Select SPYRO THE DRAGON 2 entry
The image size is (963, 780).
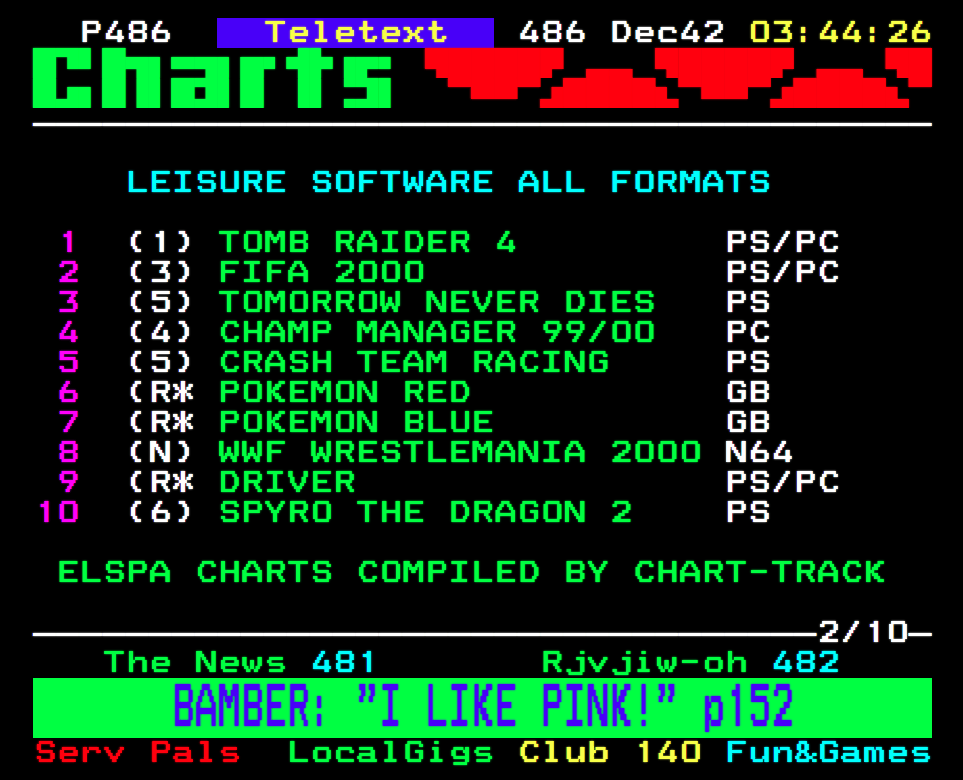pyautogui.click(x=426, y=513)
